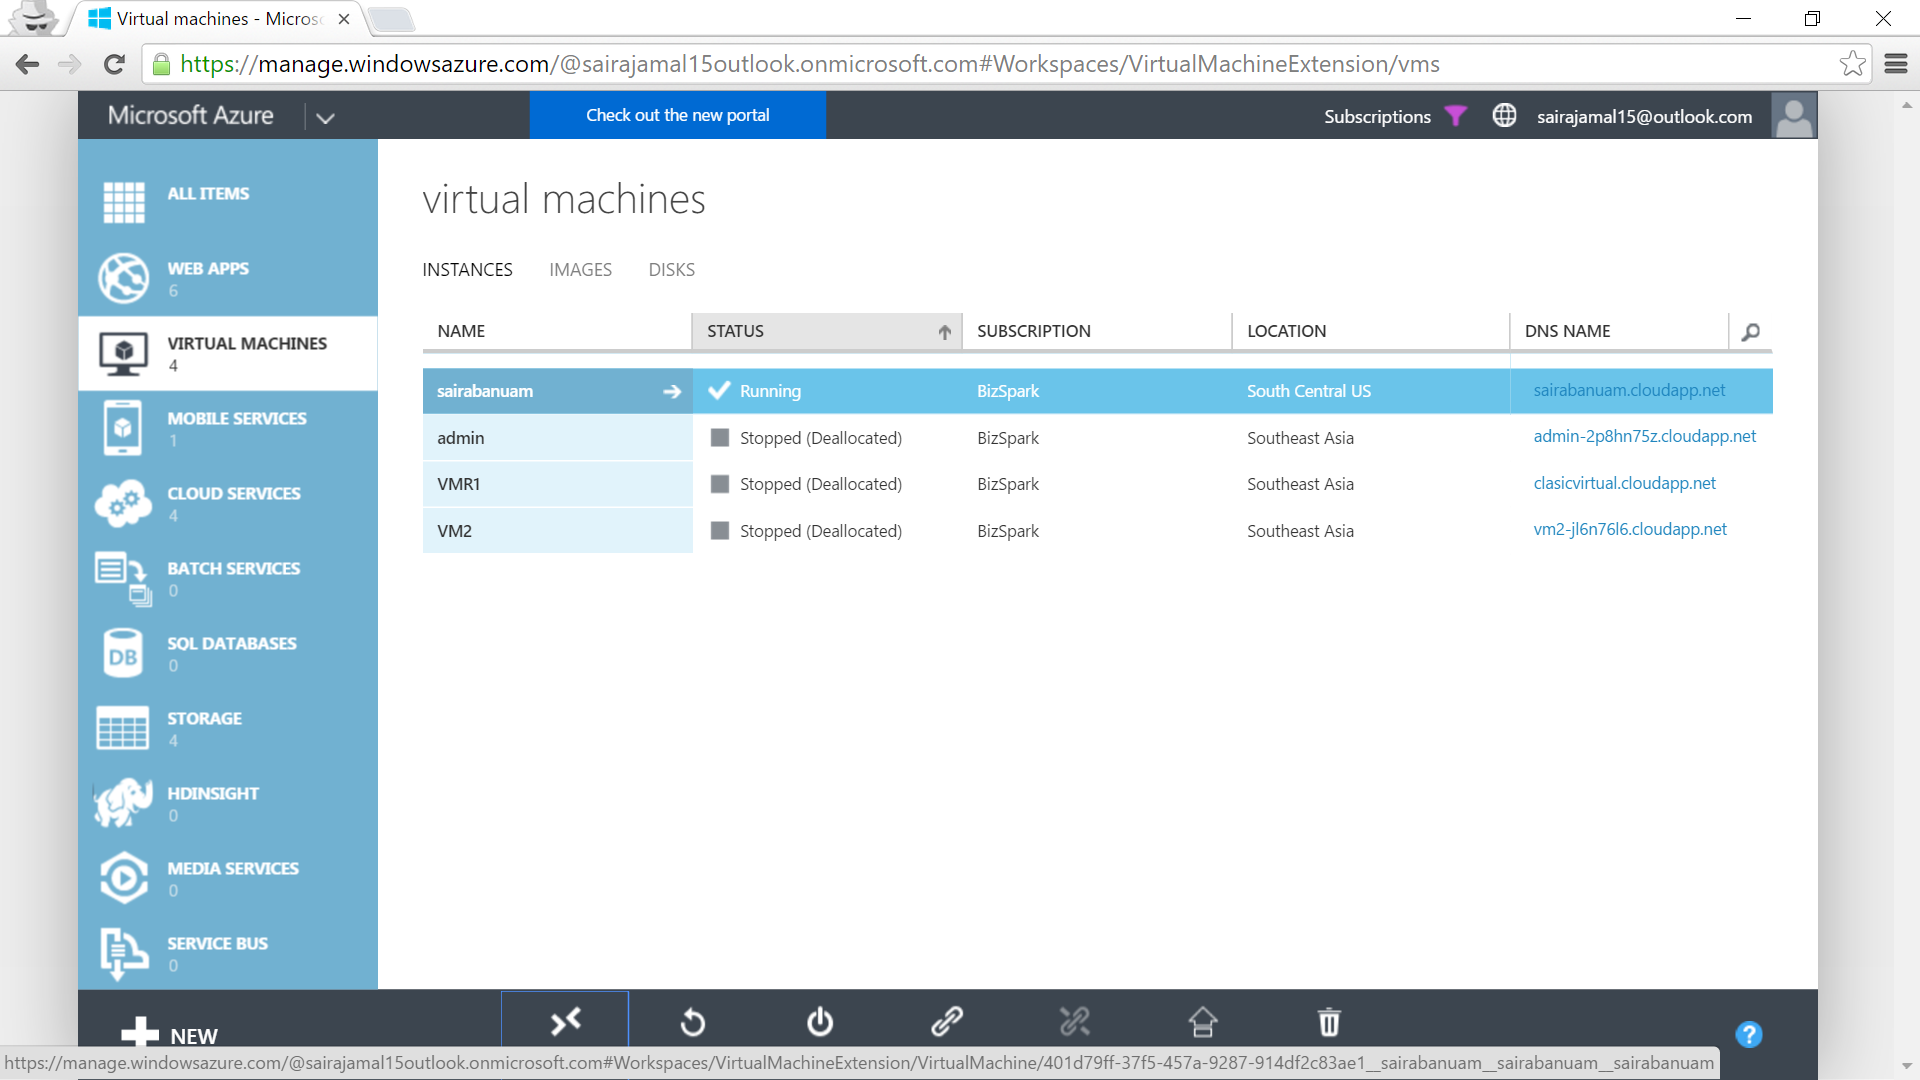Click the browser reload button
This screenshot has height=1080, width=1920.
114,64
